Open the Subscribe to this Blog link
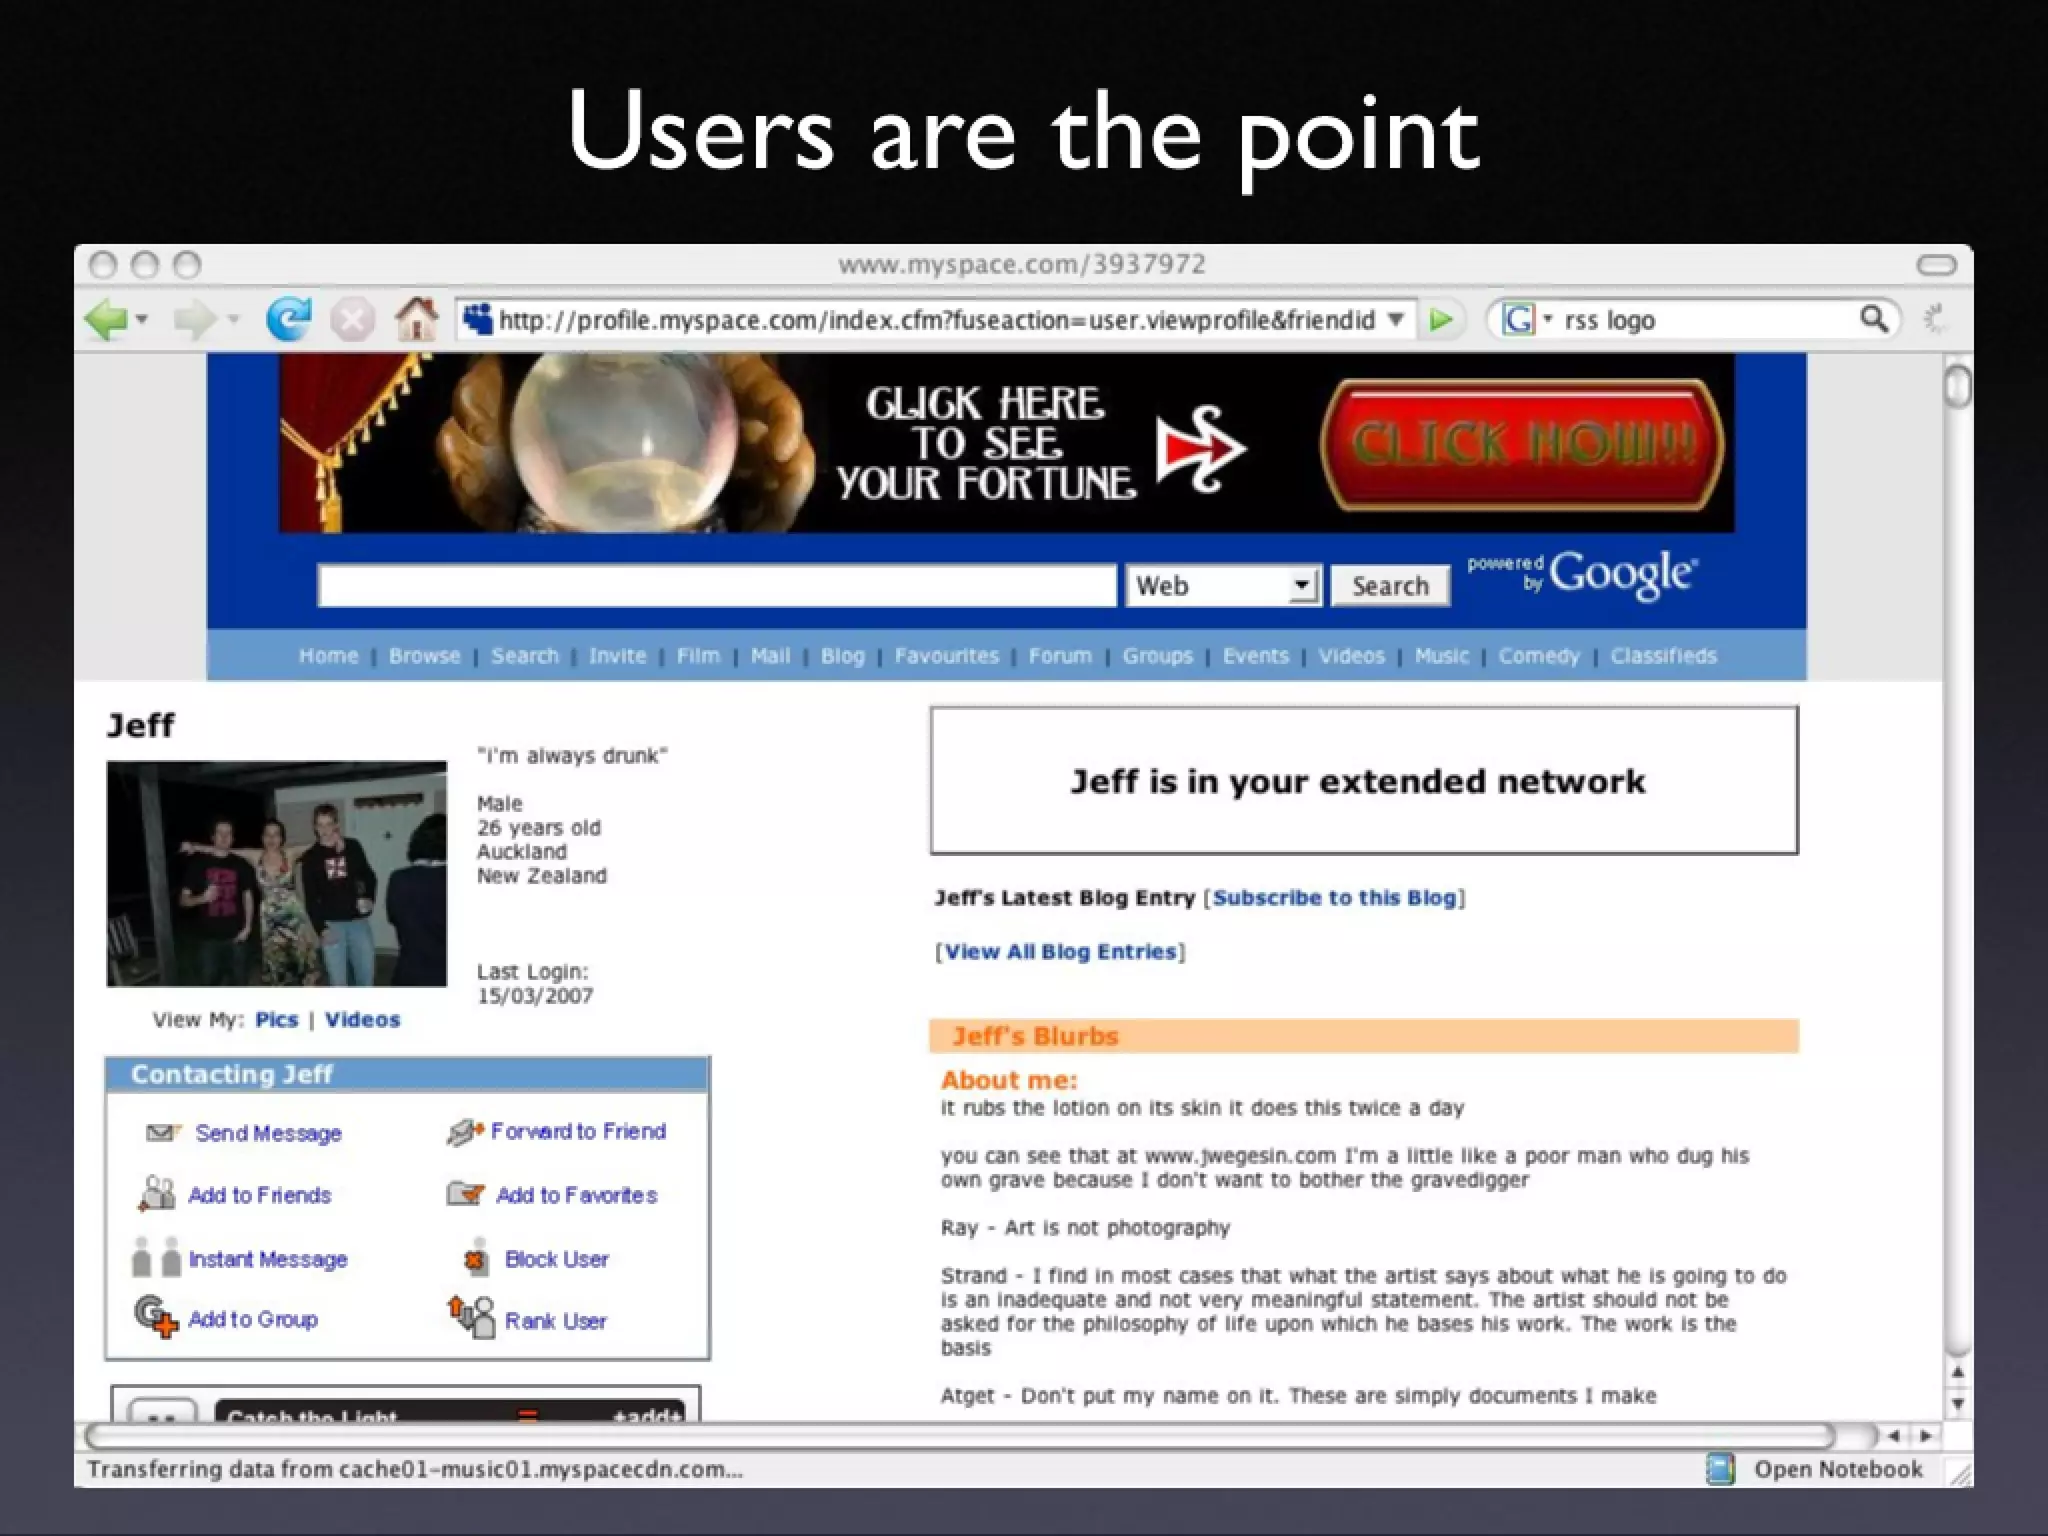 tap(1334, 898)
